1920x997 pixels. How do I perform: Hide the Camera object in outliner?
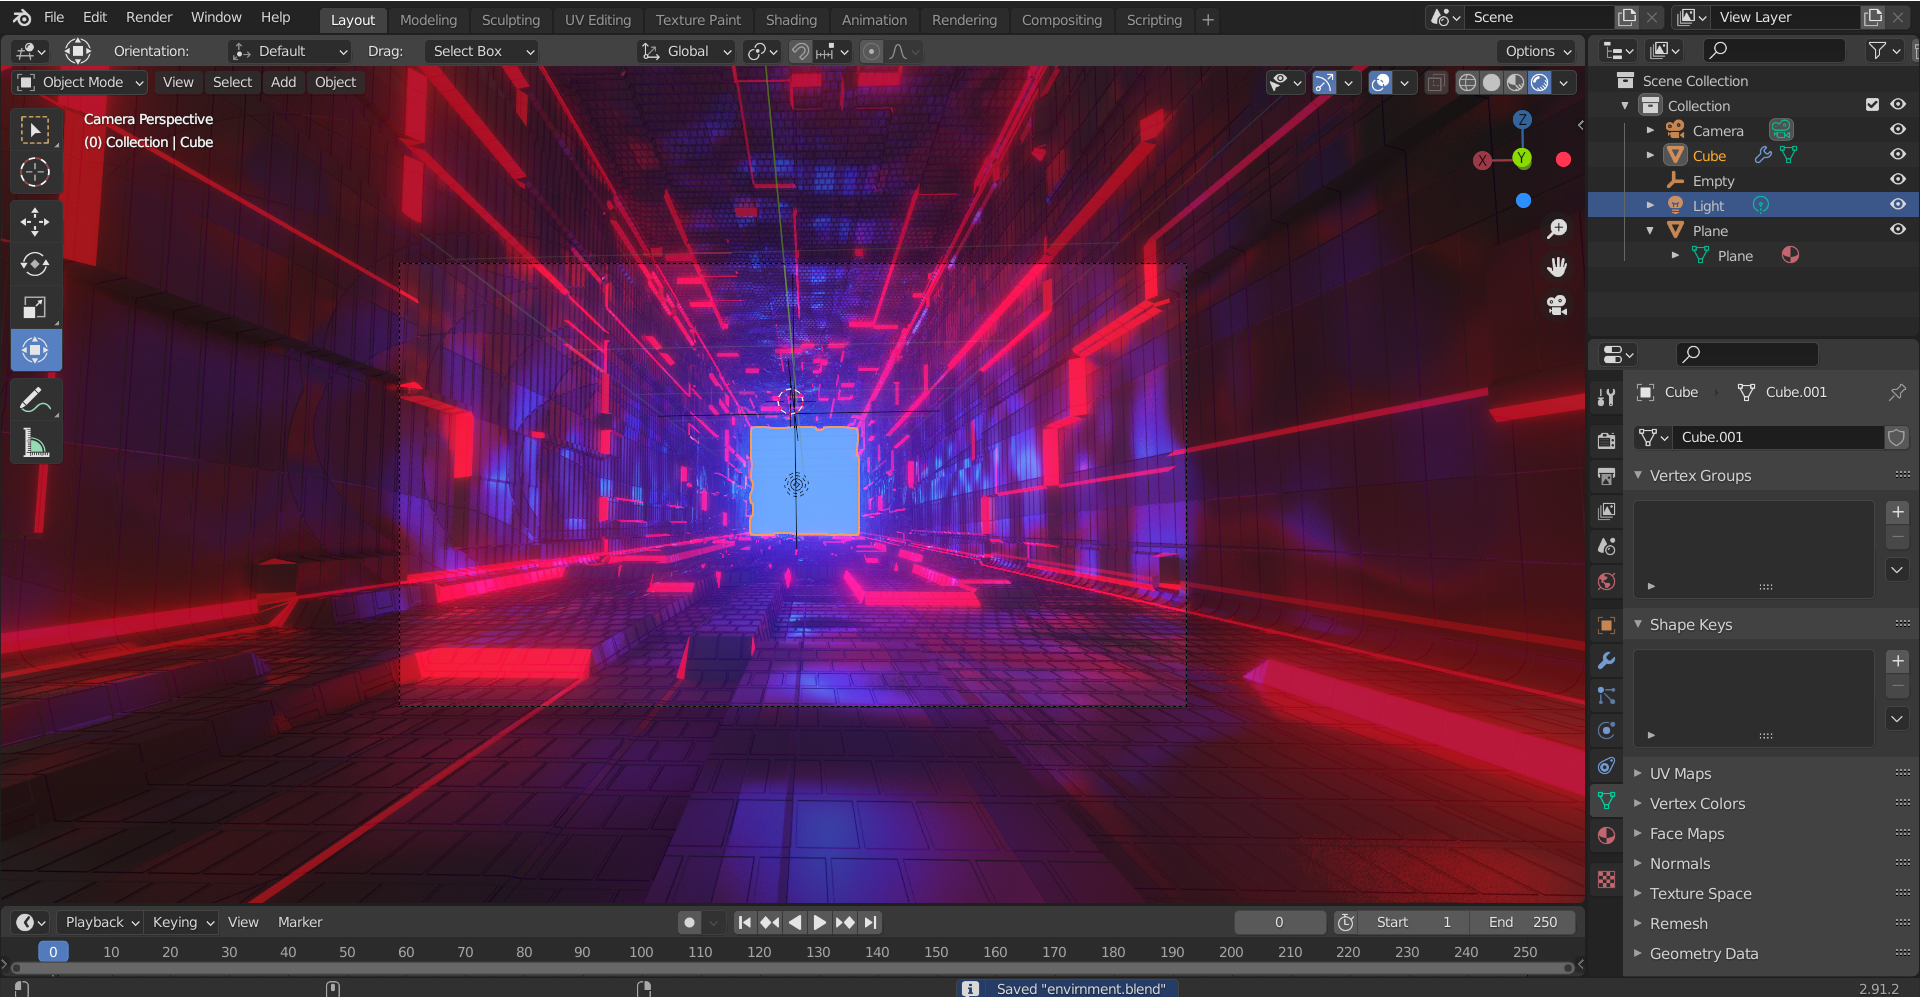pyautogui.click(x=1897, y=130)
